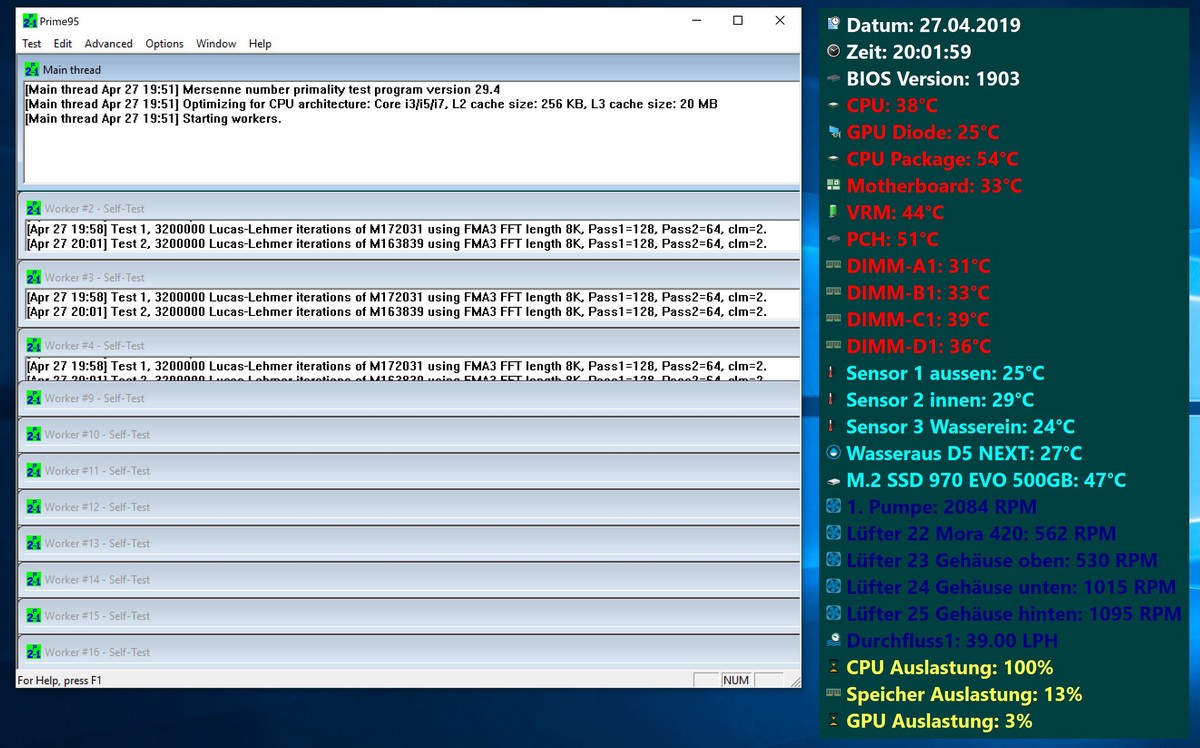Image resolution: width=1200 pixels, height=748 pixels.
Task: Click the Worker #12 Self-Test window icon
Action: pos(35,507)
